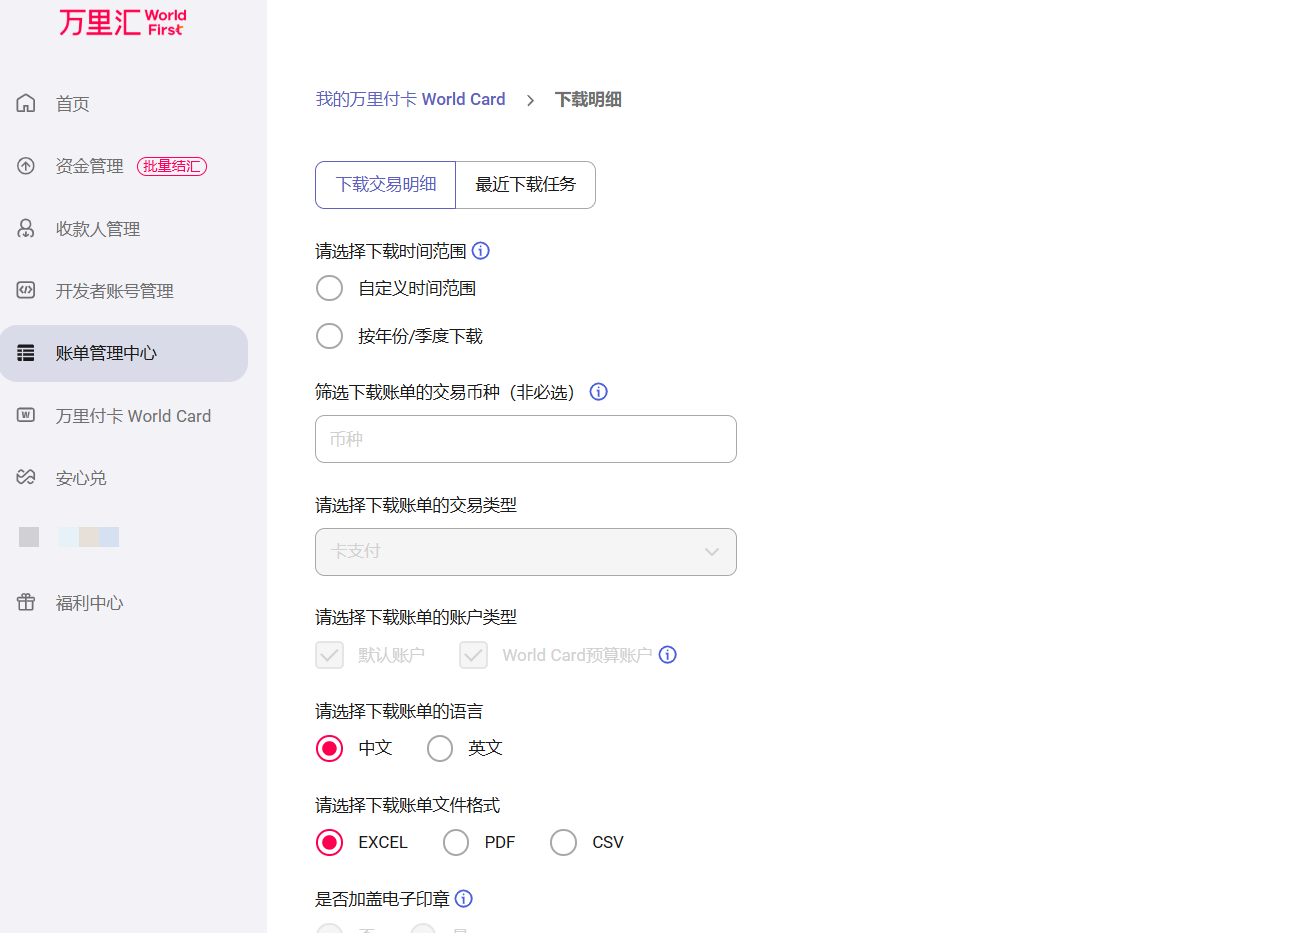1296x933 pixels.
Task: Open the 卡支付 transaction type dropdown
Action: pos(526,552)
